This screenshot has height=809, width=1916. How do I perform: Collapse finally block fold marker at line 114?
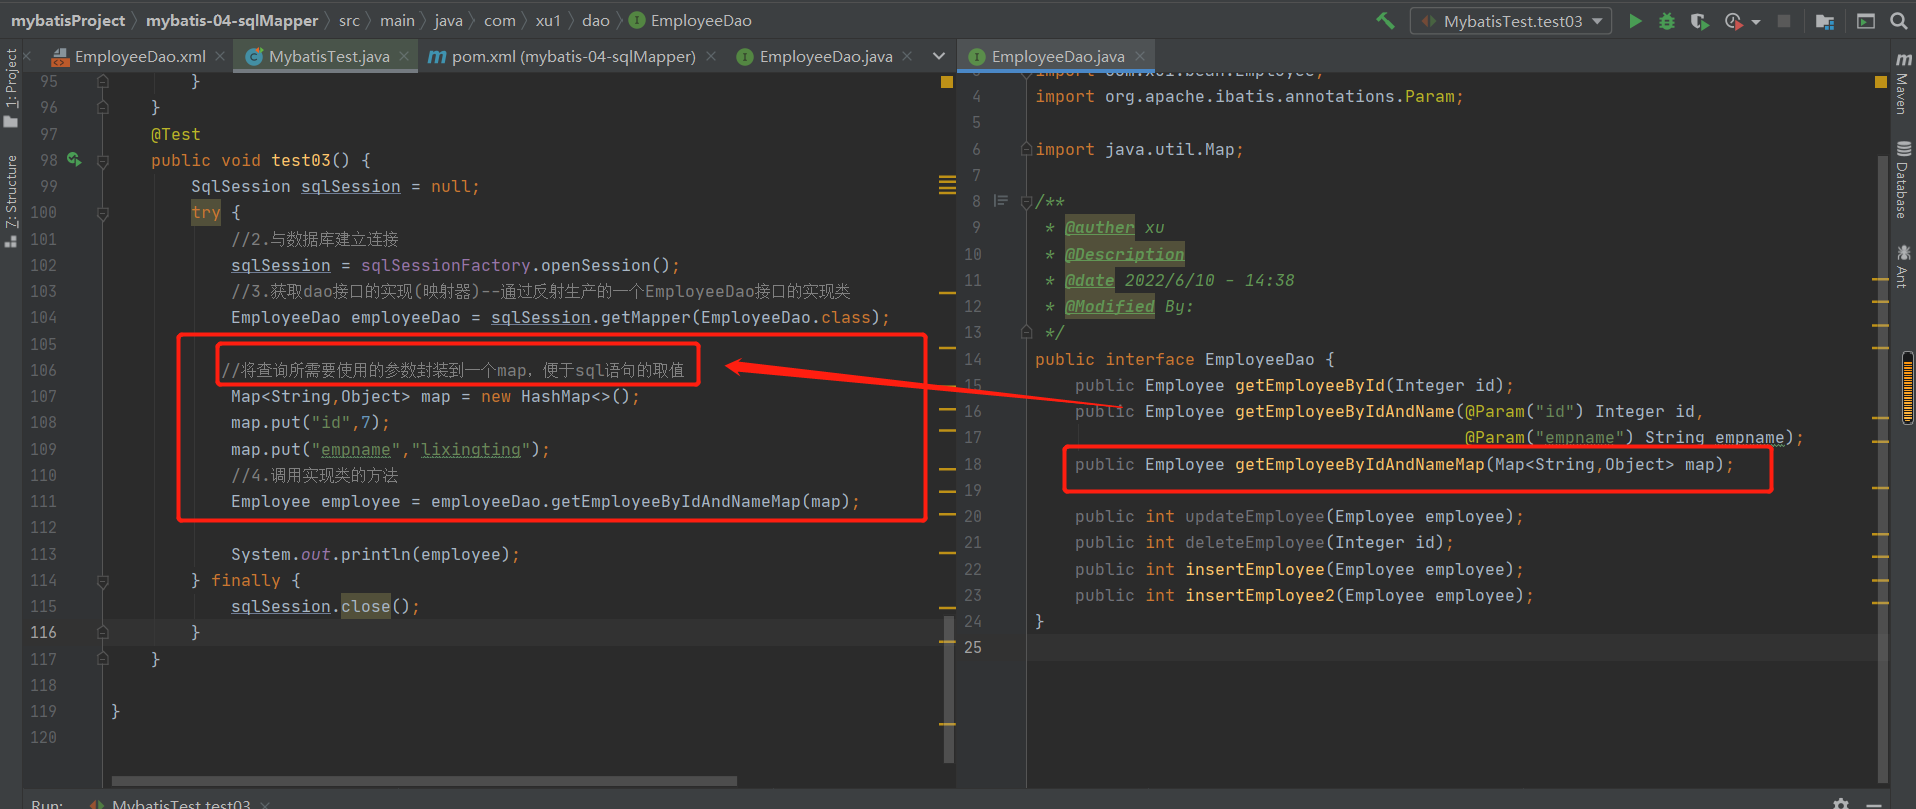coord(102,580)
